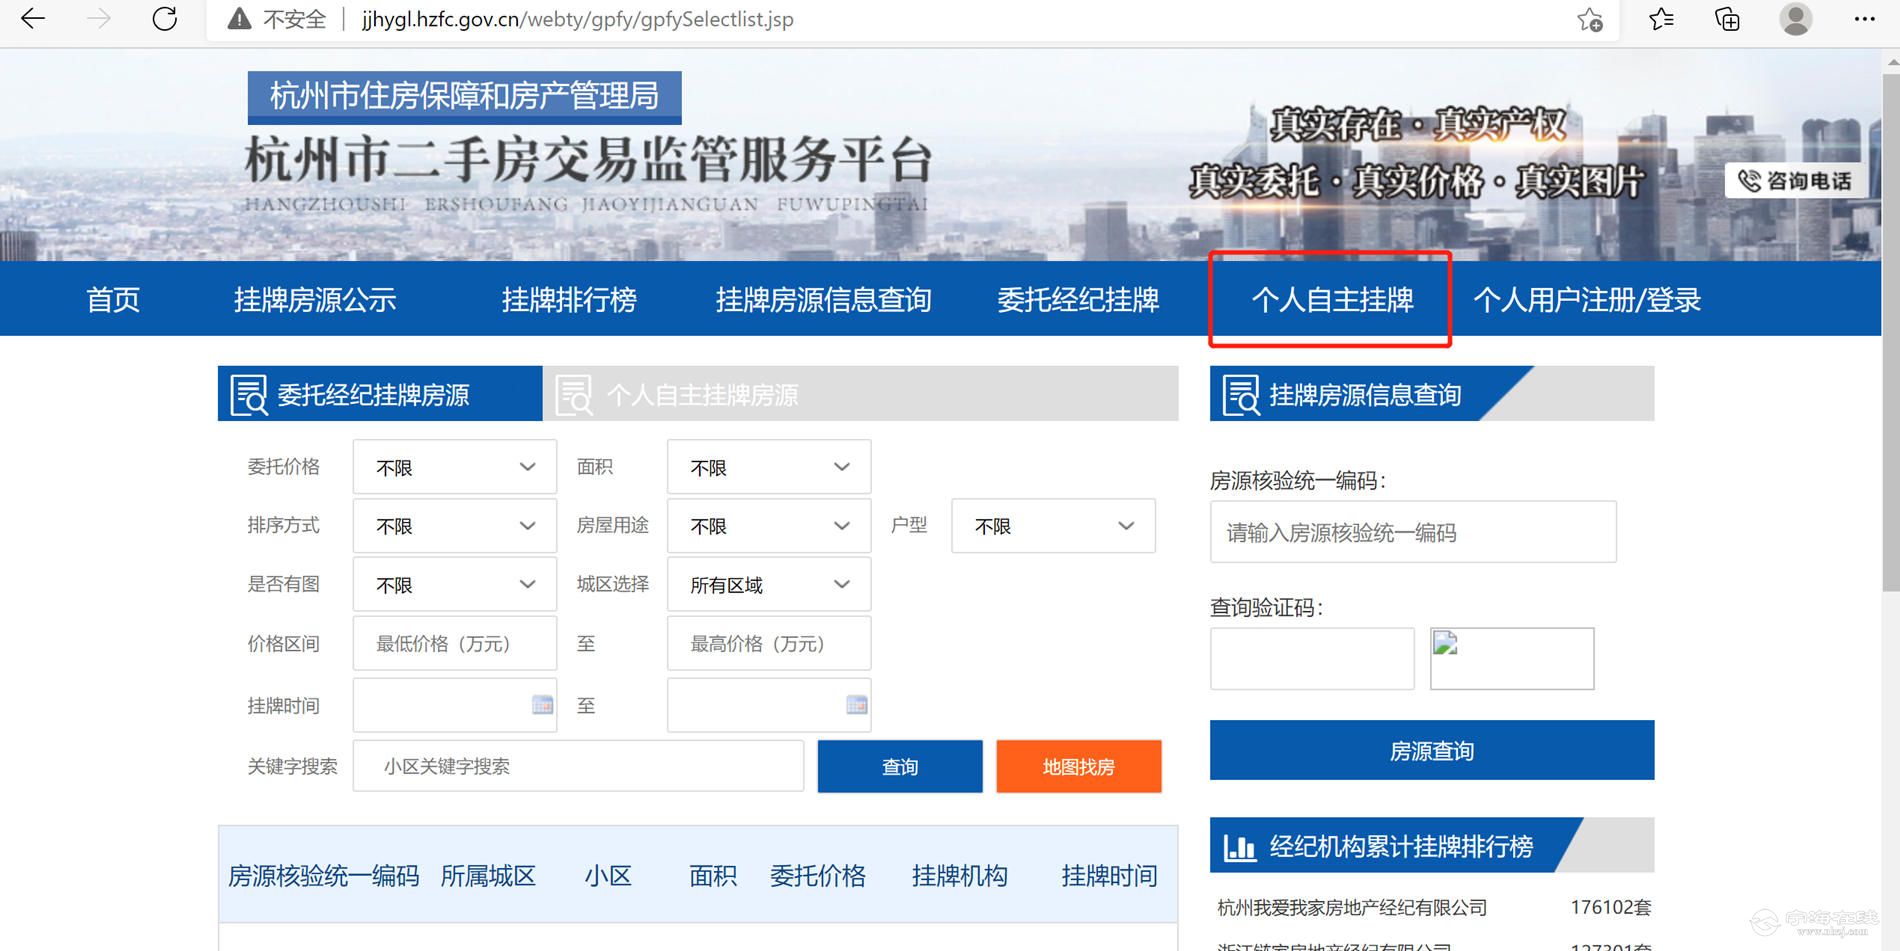
Task: Reload the page with refresh icon
Action: pos(164,19)
